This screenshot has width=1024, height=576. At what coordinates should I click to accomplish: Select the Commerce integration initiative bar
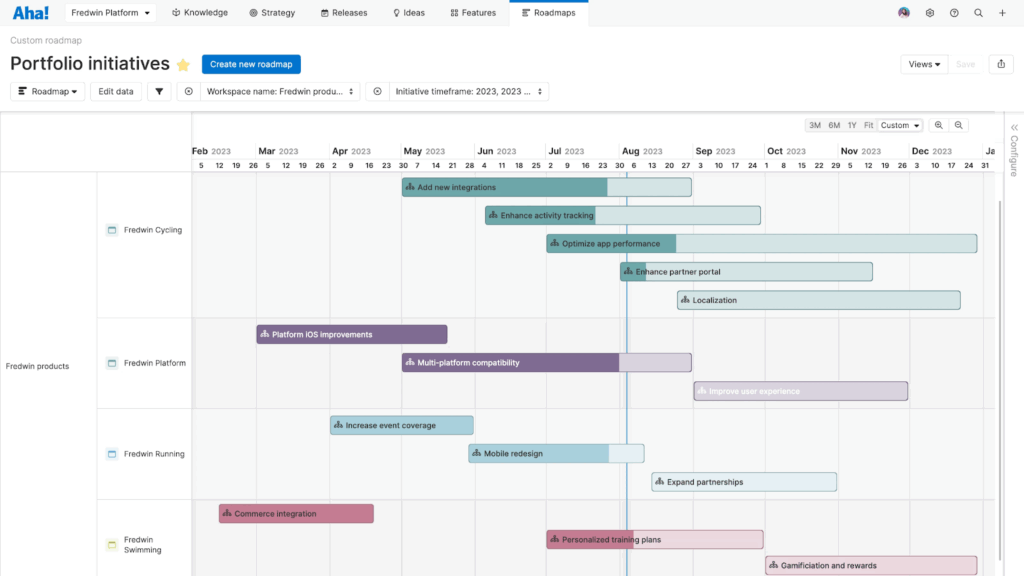coord(296,514)
